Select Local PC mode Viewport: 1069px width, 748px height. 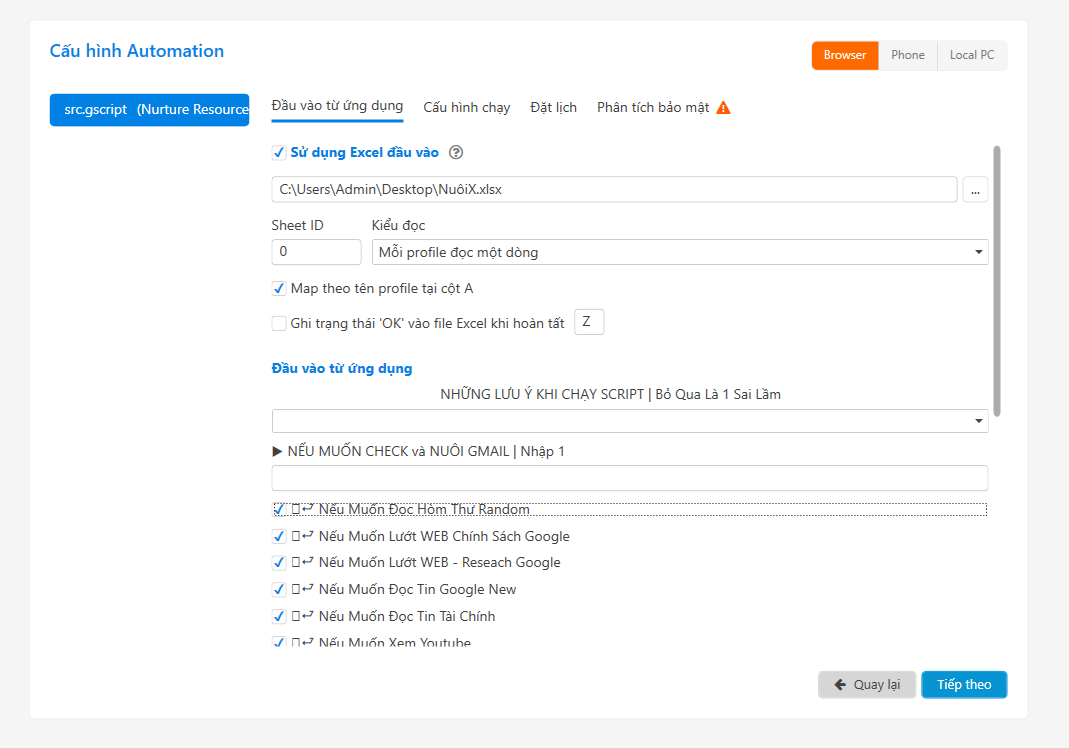coord(971,55)
